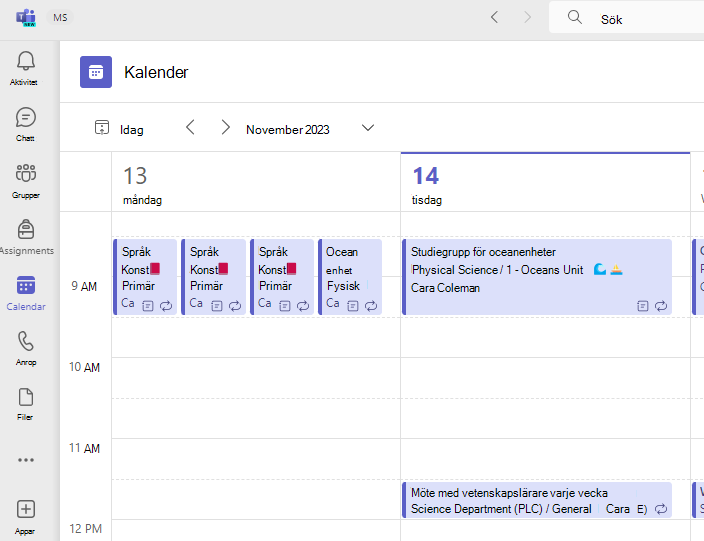This screenshot has height=541, width=704.
Task: Click the Sök search field
Action: point(626,18)
